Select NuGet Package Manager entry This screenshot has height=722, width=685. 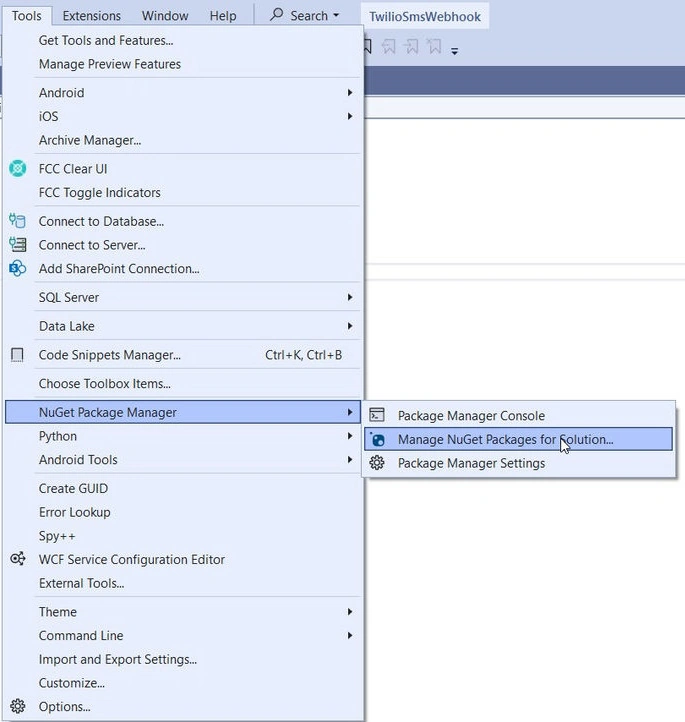(x=182, y=412)
